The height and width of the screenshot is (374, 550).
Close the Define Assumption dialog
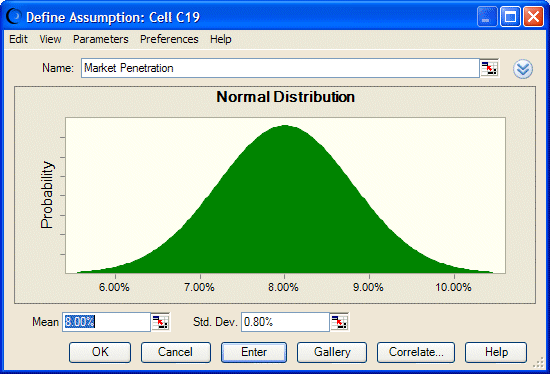(533, 16)
